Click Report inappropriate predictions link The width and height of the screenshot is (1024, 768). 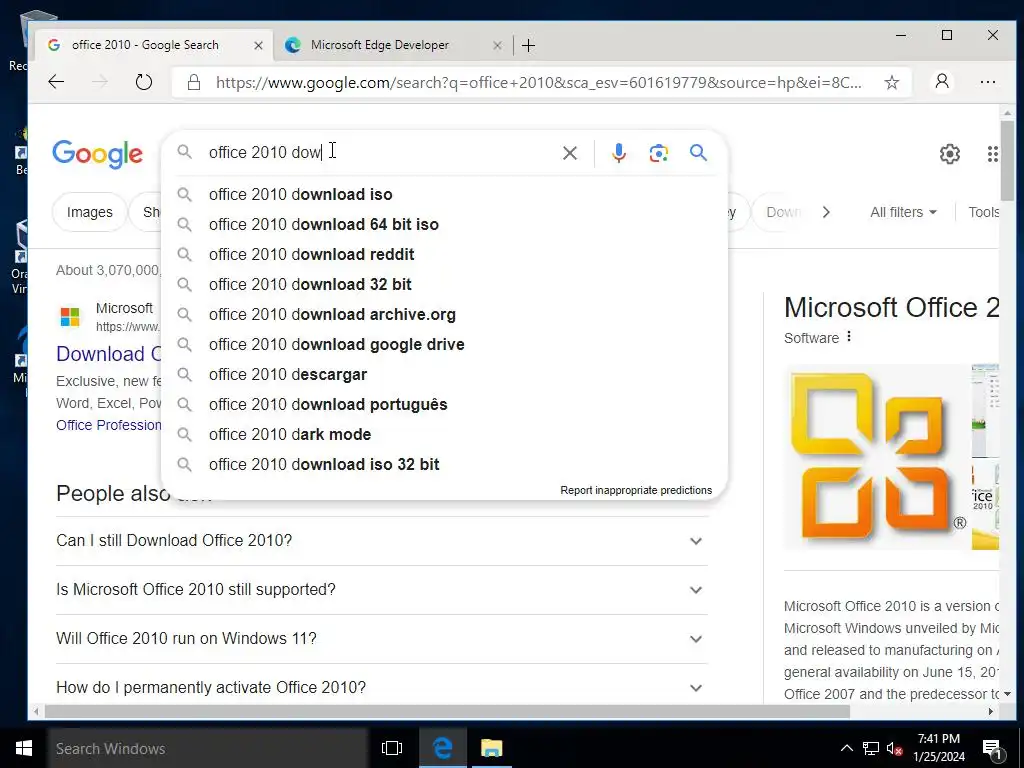[x=636, y=490]
